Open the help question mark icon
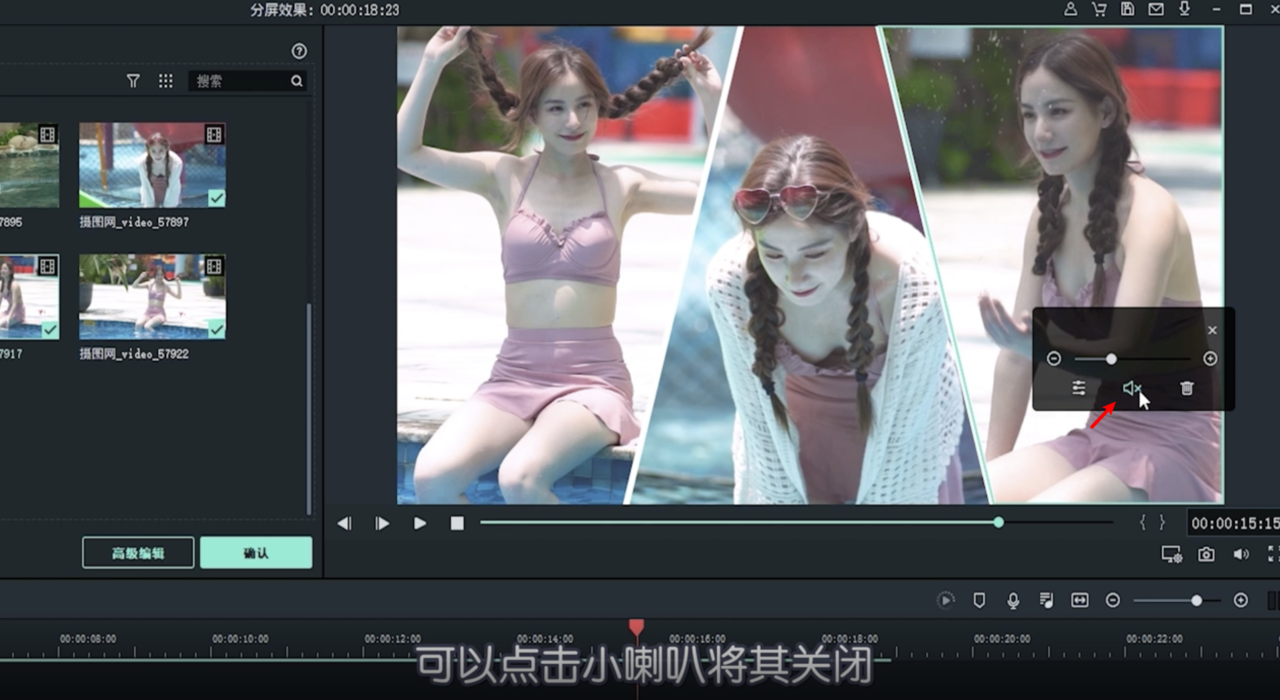 click(x=299, y=51)
